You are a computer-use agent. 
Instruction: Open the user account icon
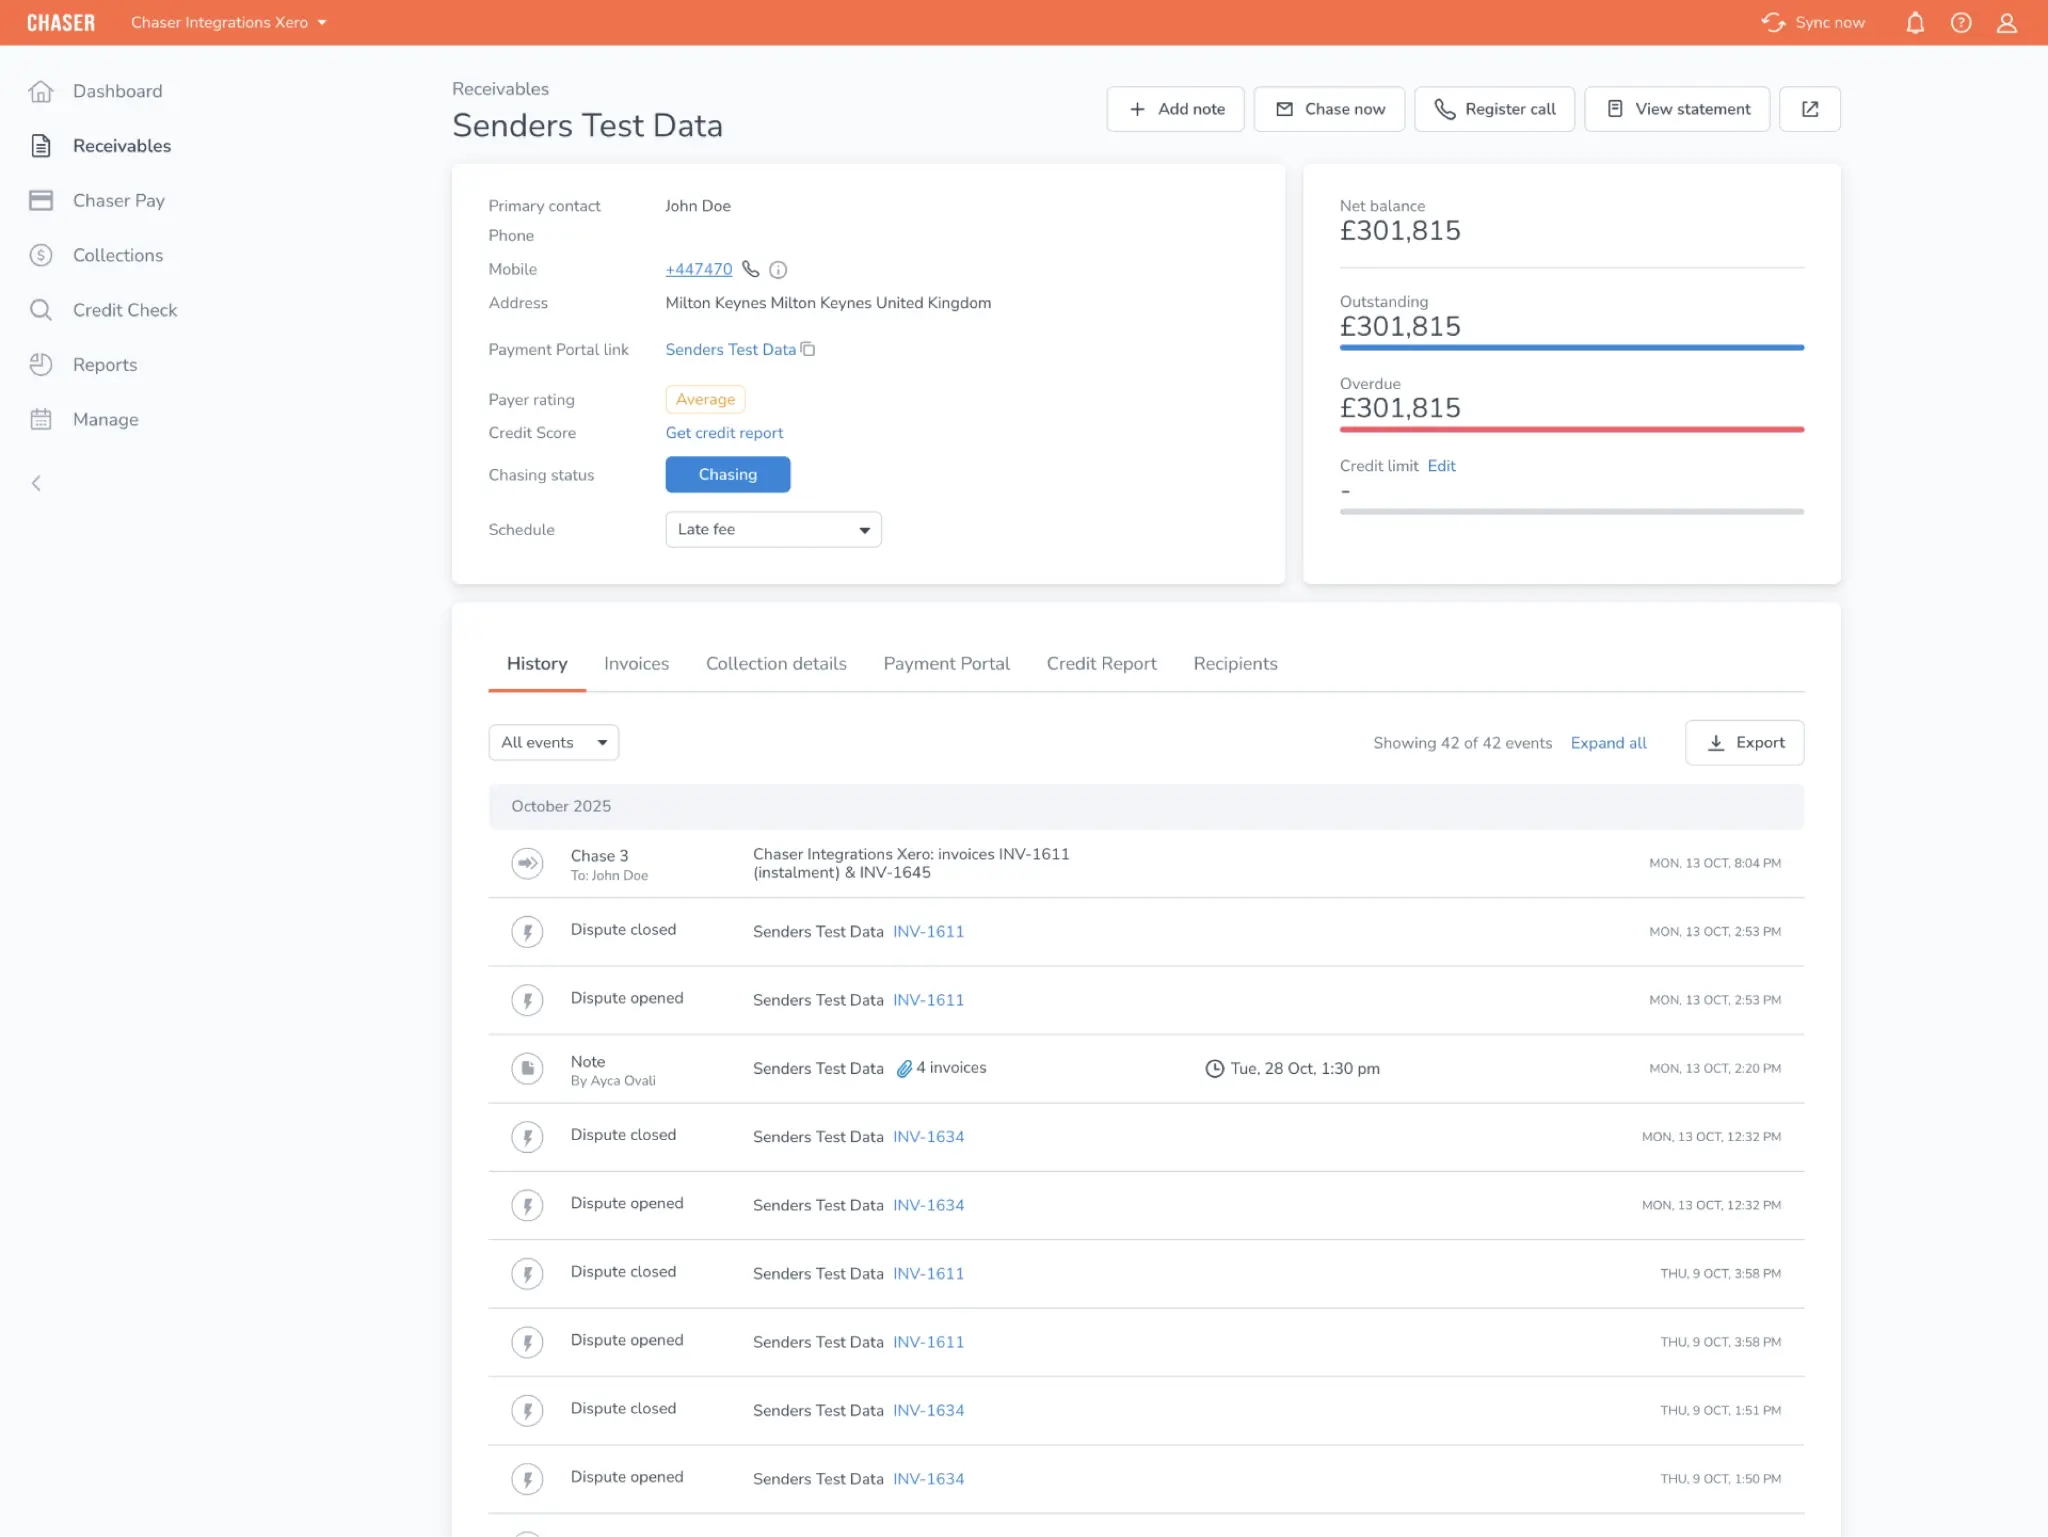(x=2006, y=22)
